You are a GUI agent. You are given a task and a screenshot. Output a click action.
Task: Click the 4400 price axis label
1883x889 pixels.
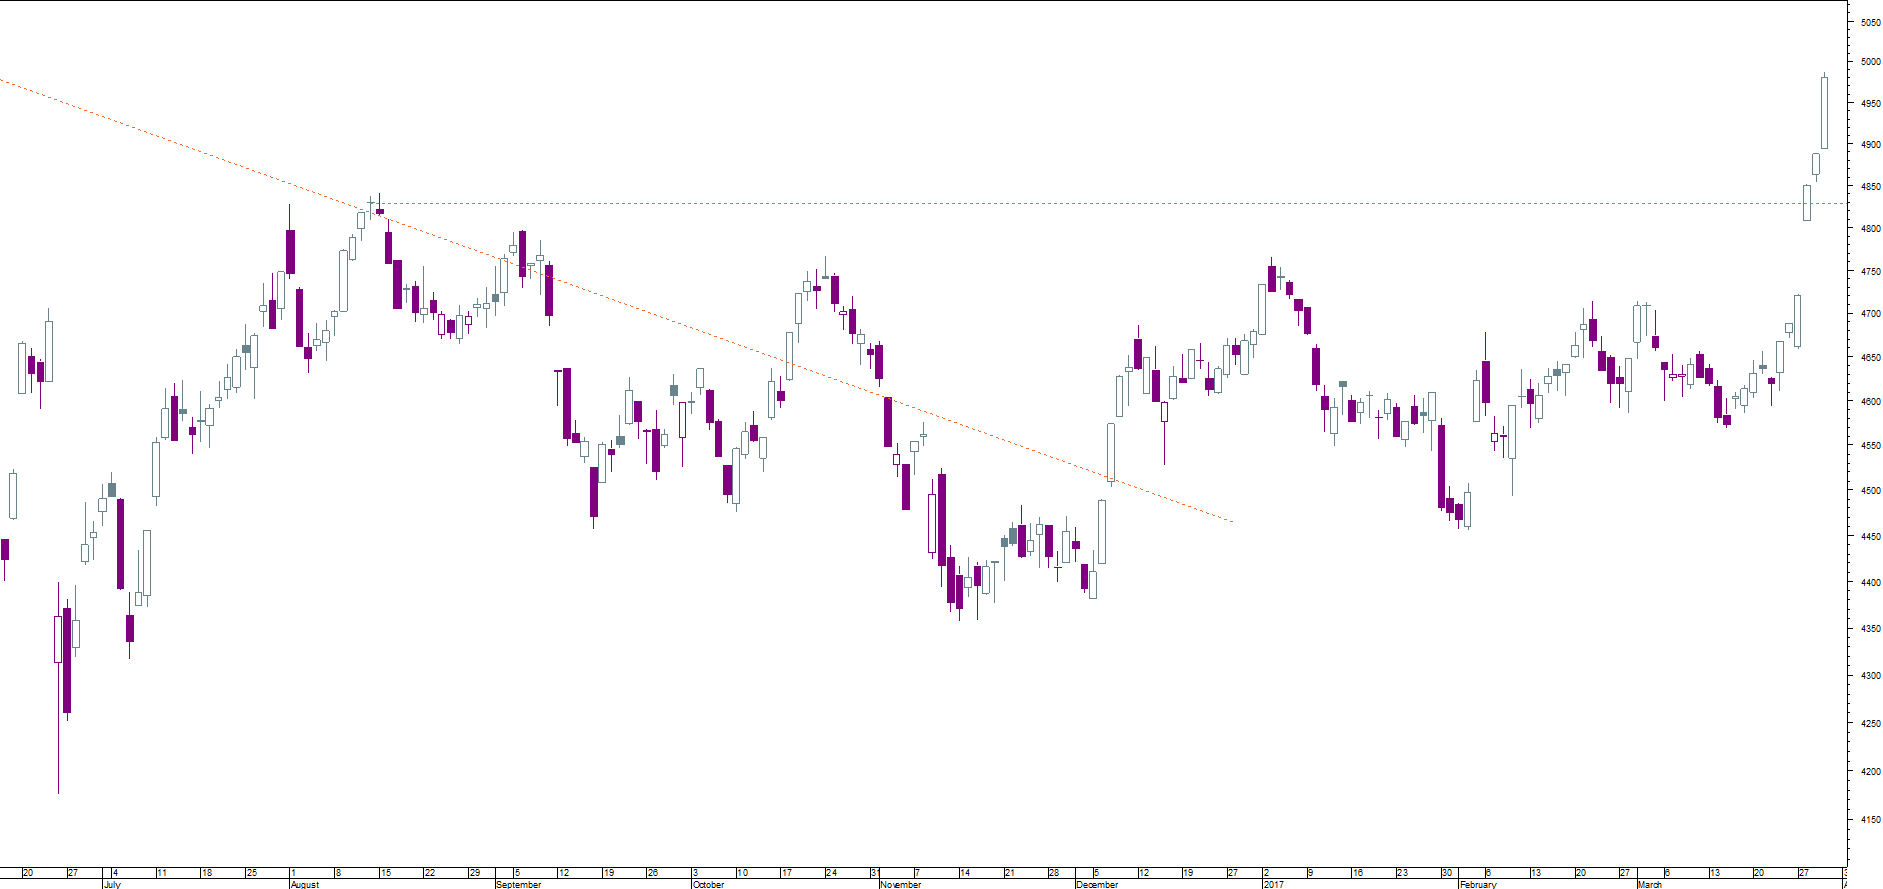[1870, 583]
